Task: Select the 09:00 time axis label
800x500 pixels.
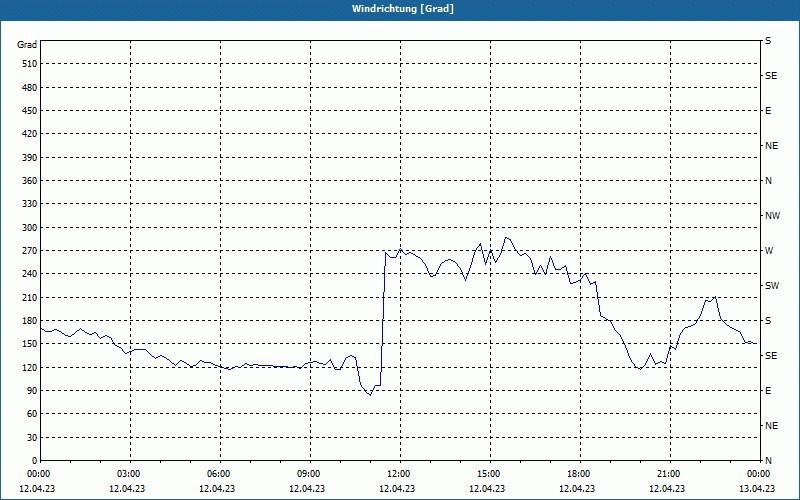Action: (308, 474)
